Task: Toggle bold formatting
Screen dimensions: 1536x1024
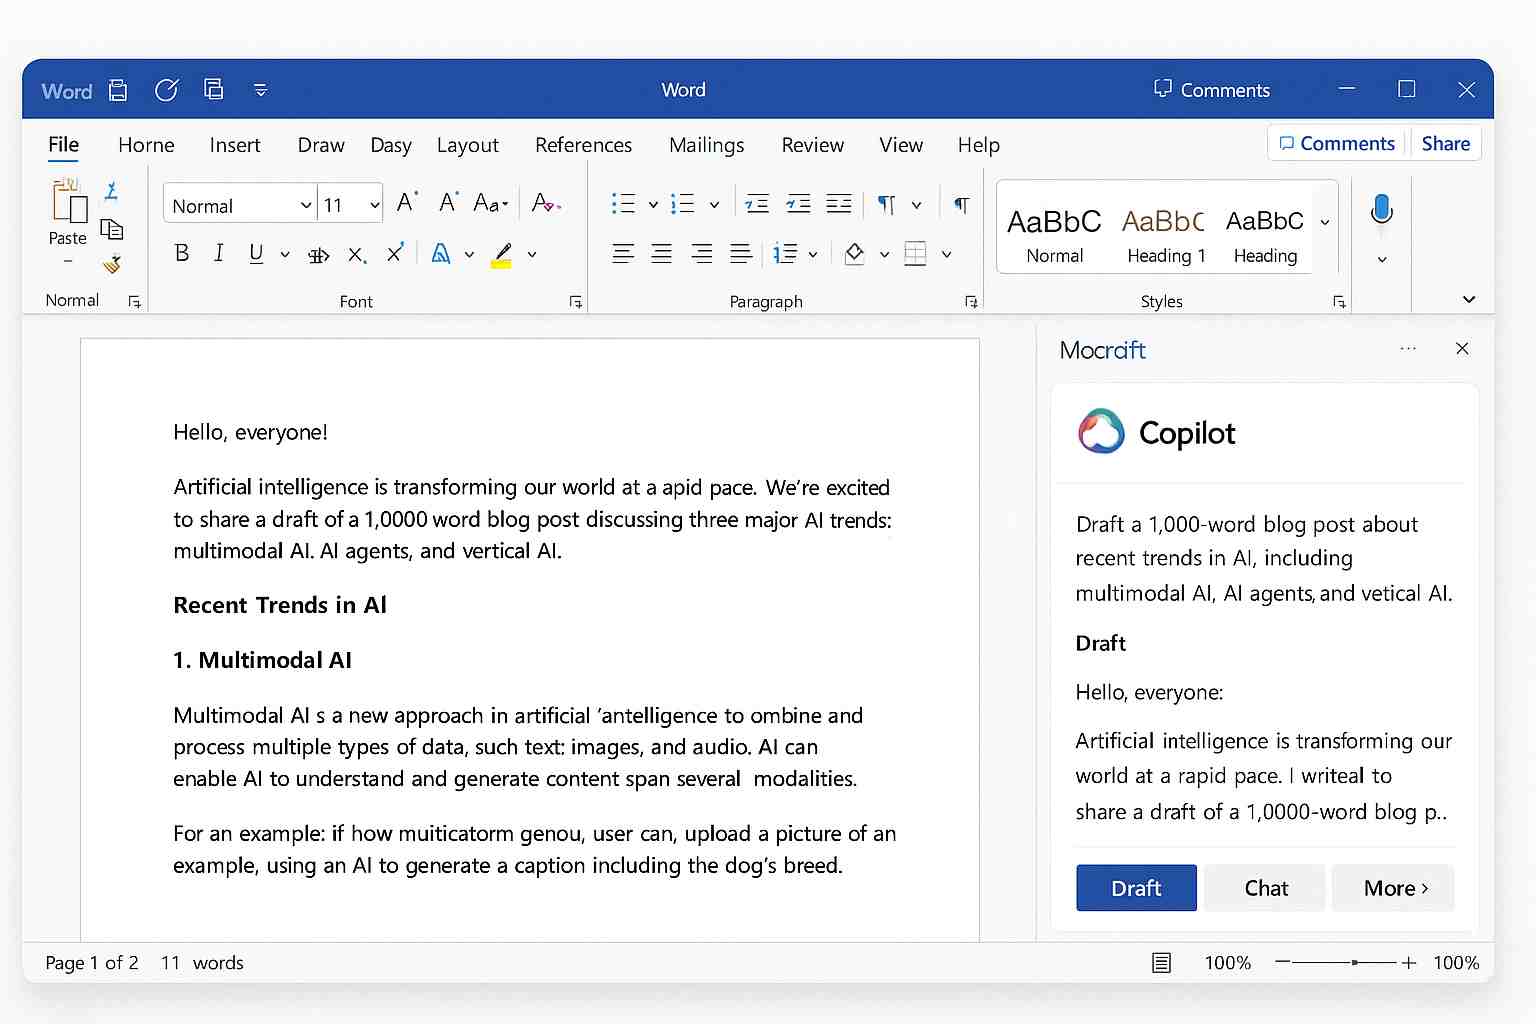Action: 182,253
